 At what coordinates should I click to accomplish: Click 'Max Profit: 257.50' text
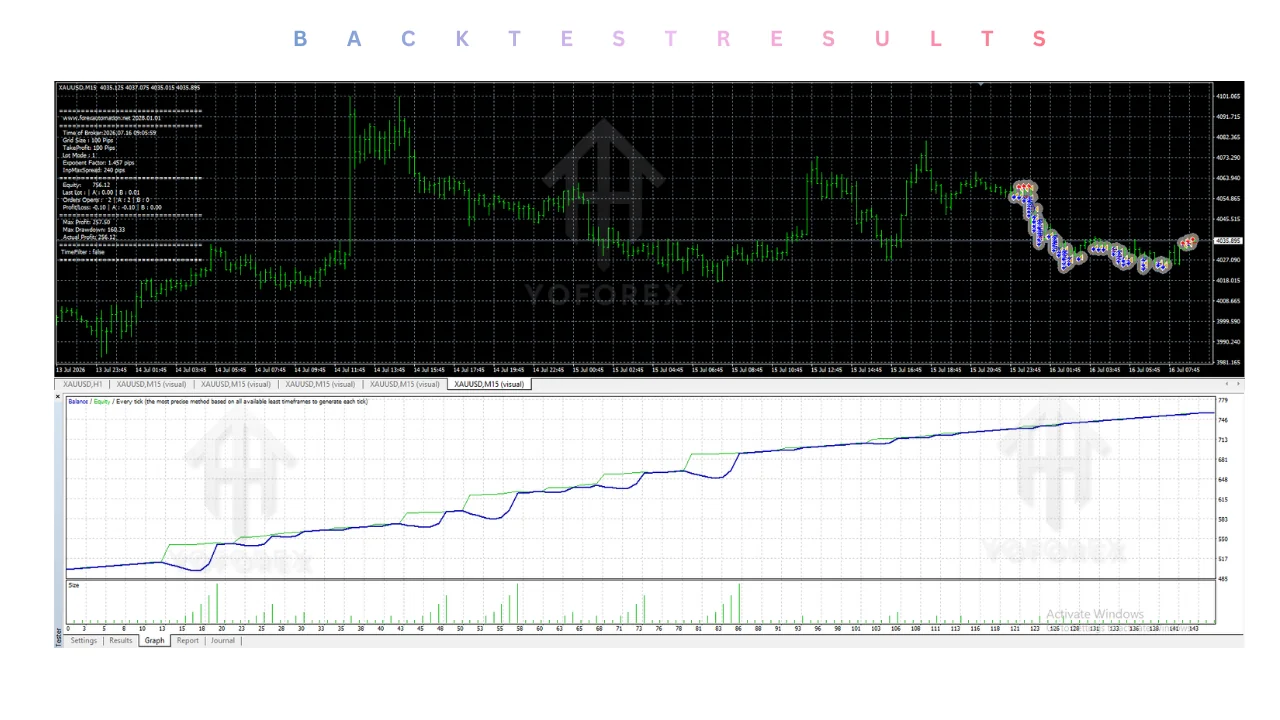(x=87, y=222)
